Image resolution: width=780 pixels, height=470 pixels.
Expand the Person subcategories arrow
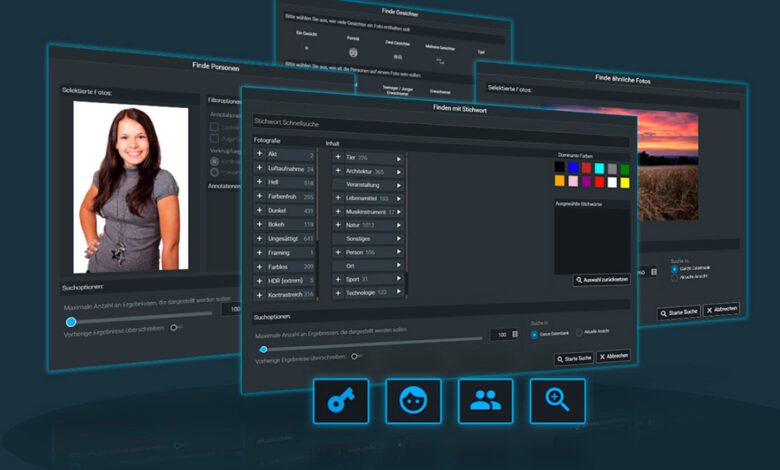(x=398, y=252)
